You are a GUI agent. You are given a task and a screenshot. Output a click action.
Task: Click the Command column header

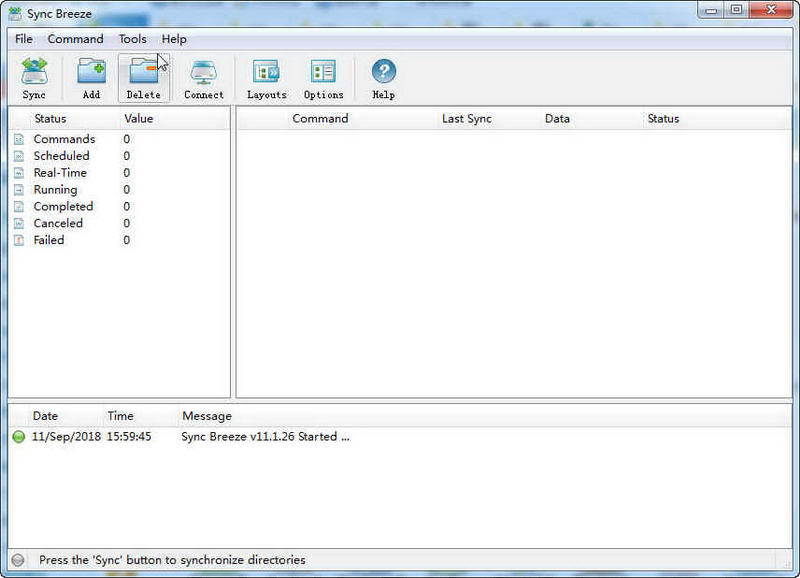pyautogui.click(x=320, y=119)
